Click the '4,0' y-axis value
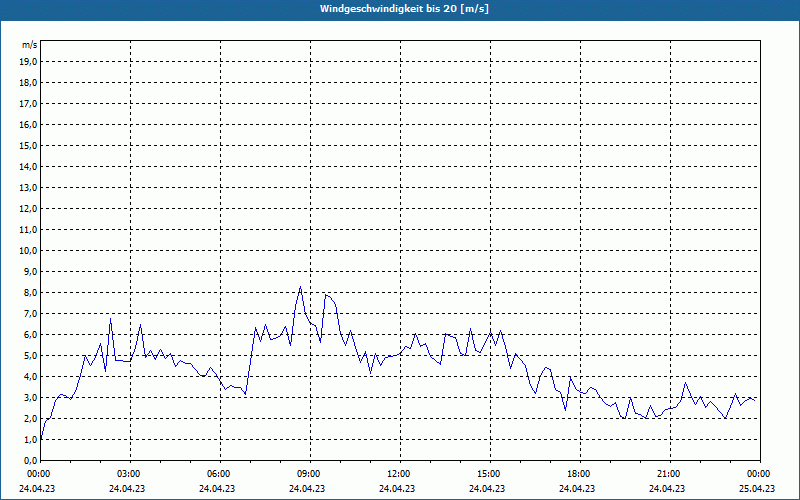This screenshot has width=800, height=500. (x=30, y=377)
